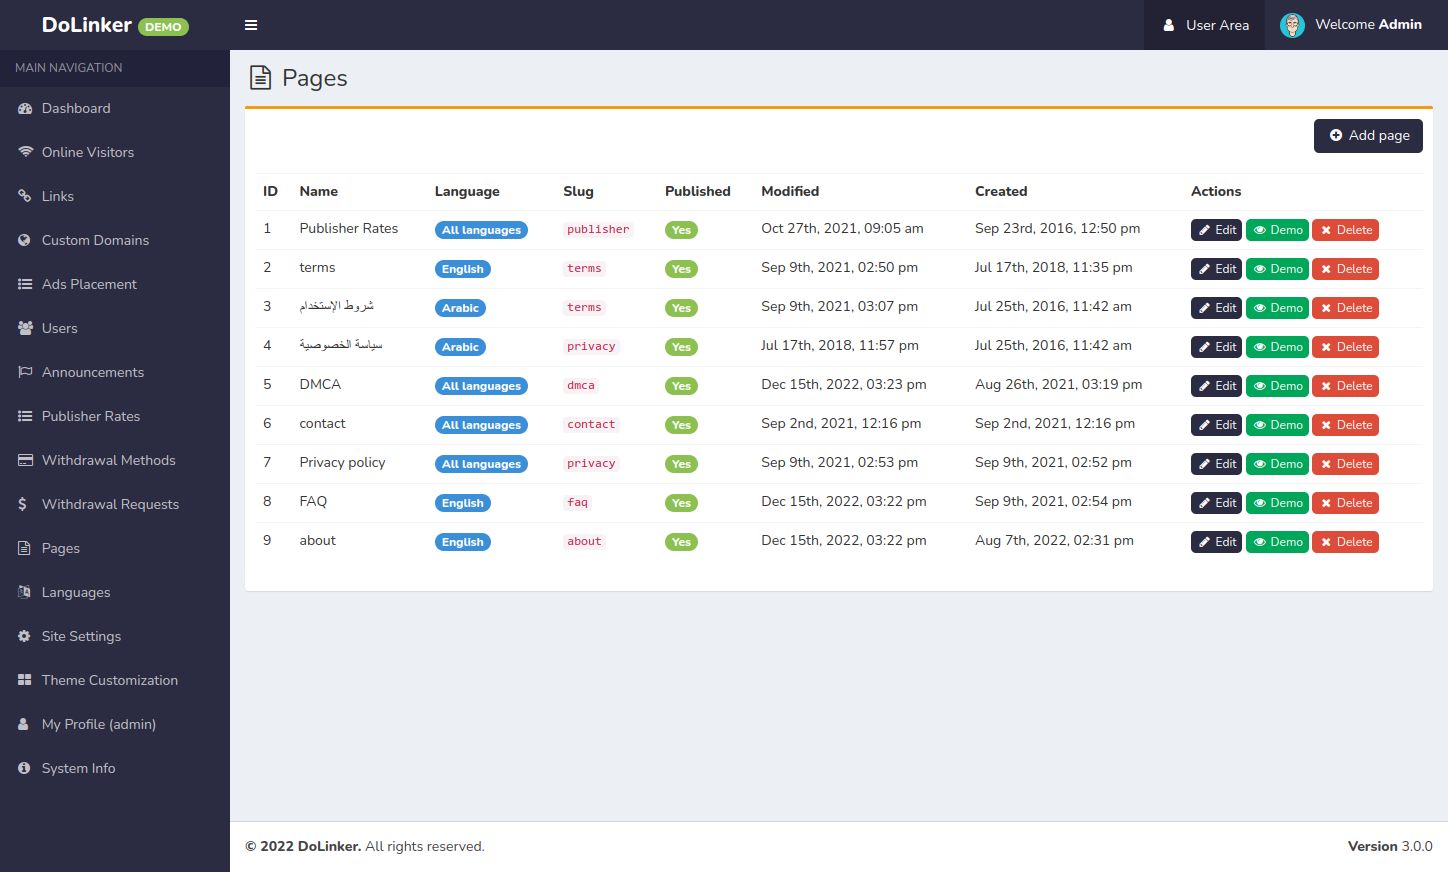This screenshot has height=872, width=1448.
Task: Click the Users group icon
Action: click(25, 328)
